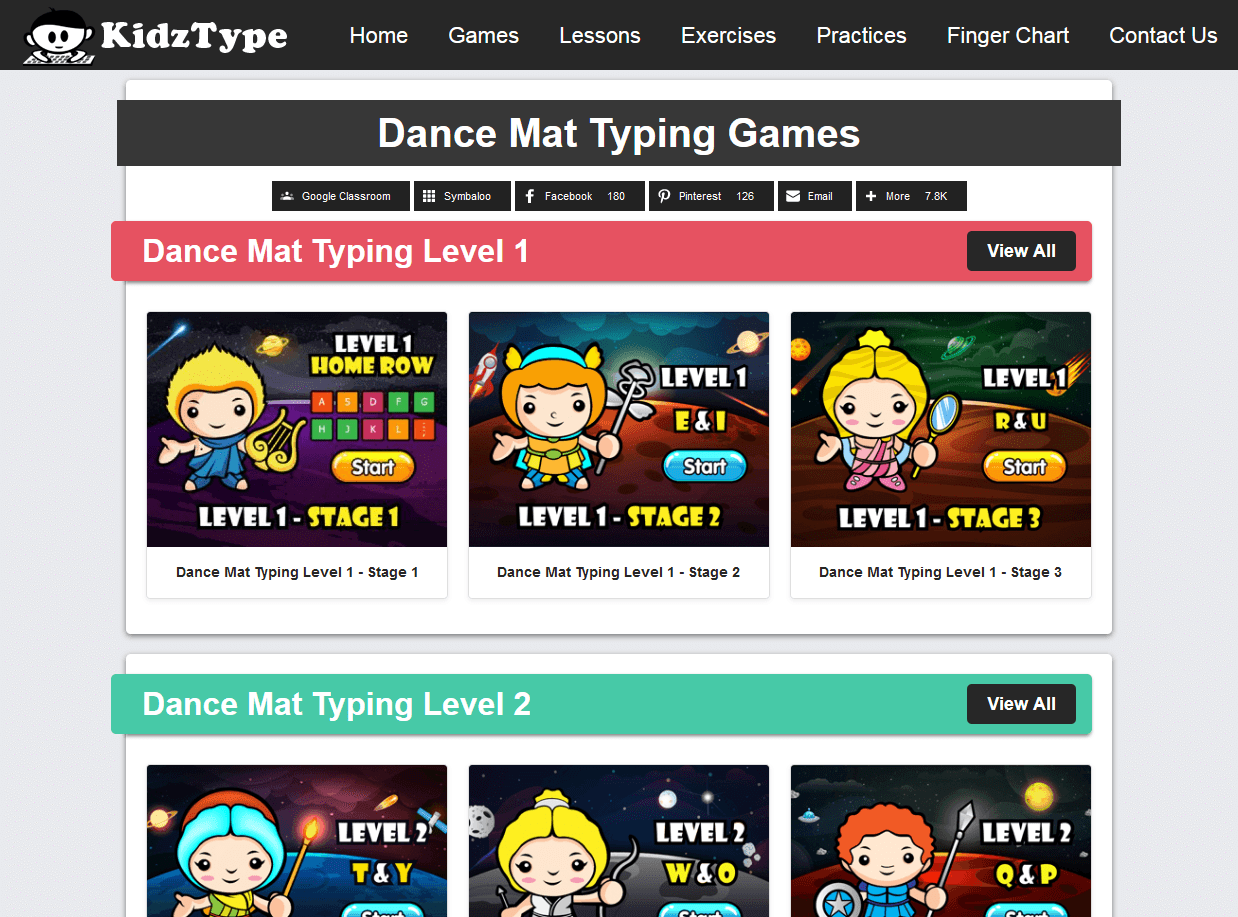Click the Google Classroom people icon
Image resolution: width=1238 pixels, height=917 pixels.
point(287,196)
